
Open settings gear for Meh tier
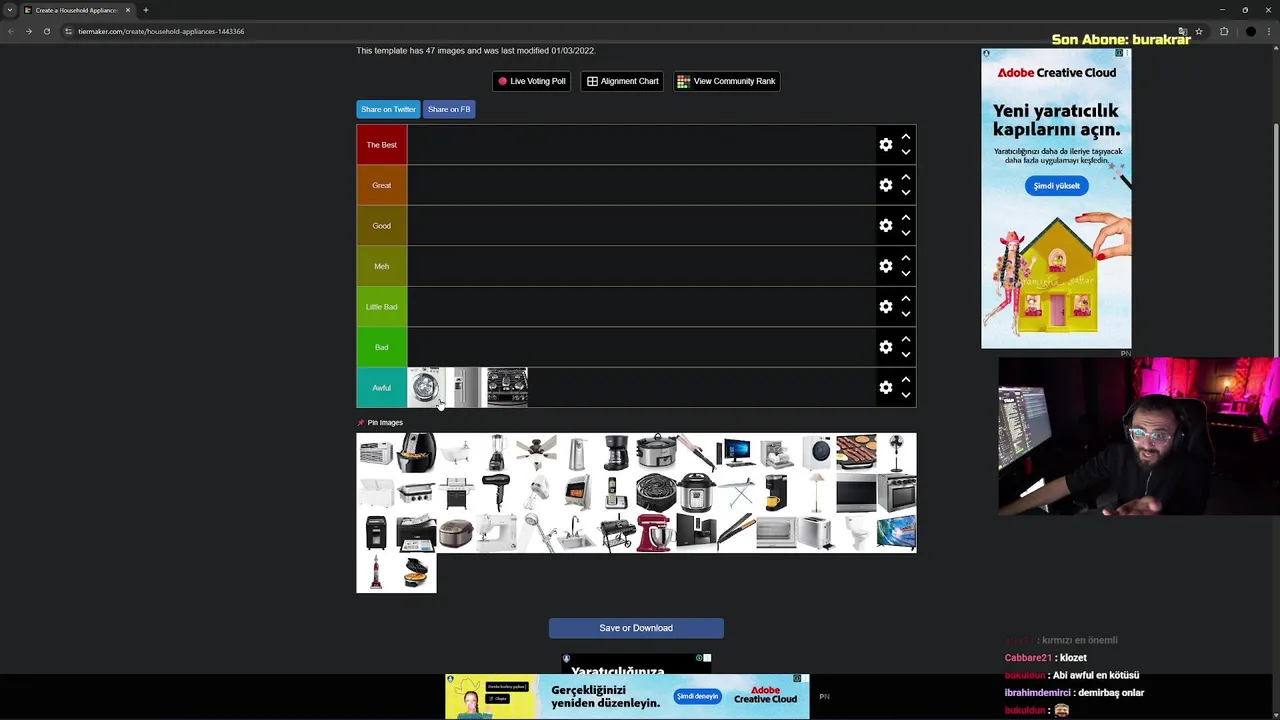(x=885, y=266)
